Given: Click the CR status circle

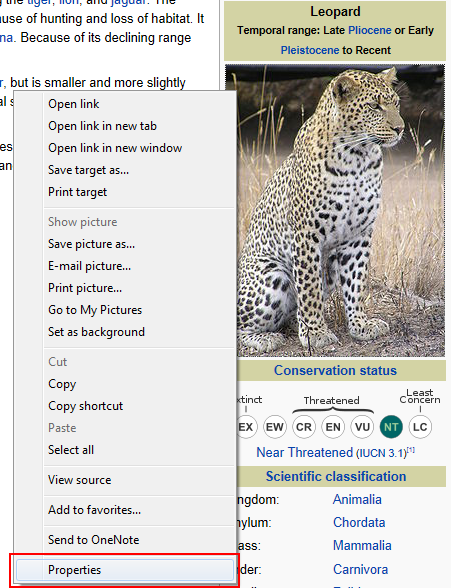Looking at the screenshot, I should [304, 427].
